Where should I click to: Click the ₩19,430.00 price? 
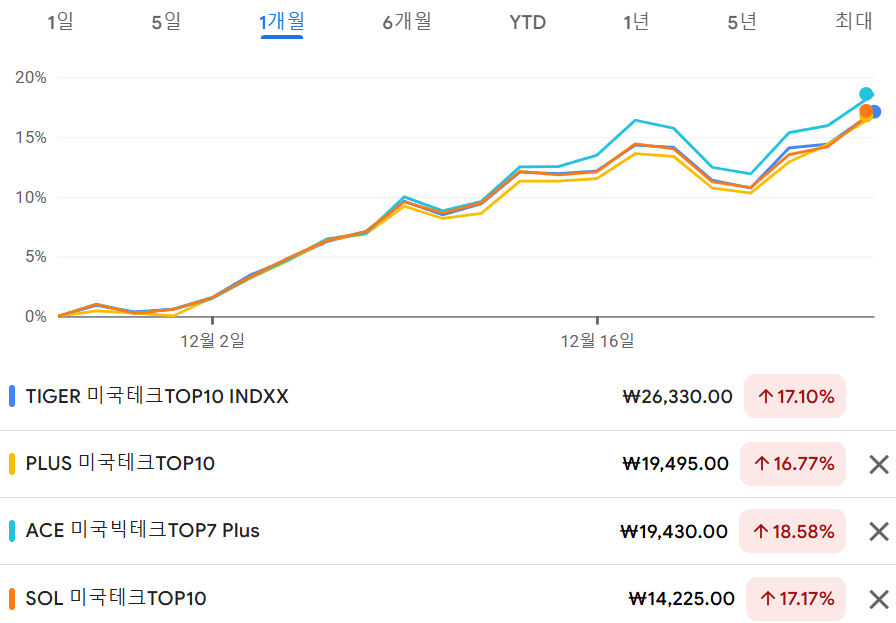[x=674, y=532]
